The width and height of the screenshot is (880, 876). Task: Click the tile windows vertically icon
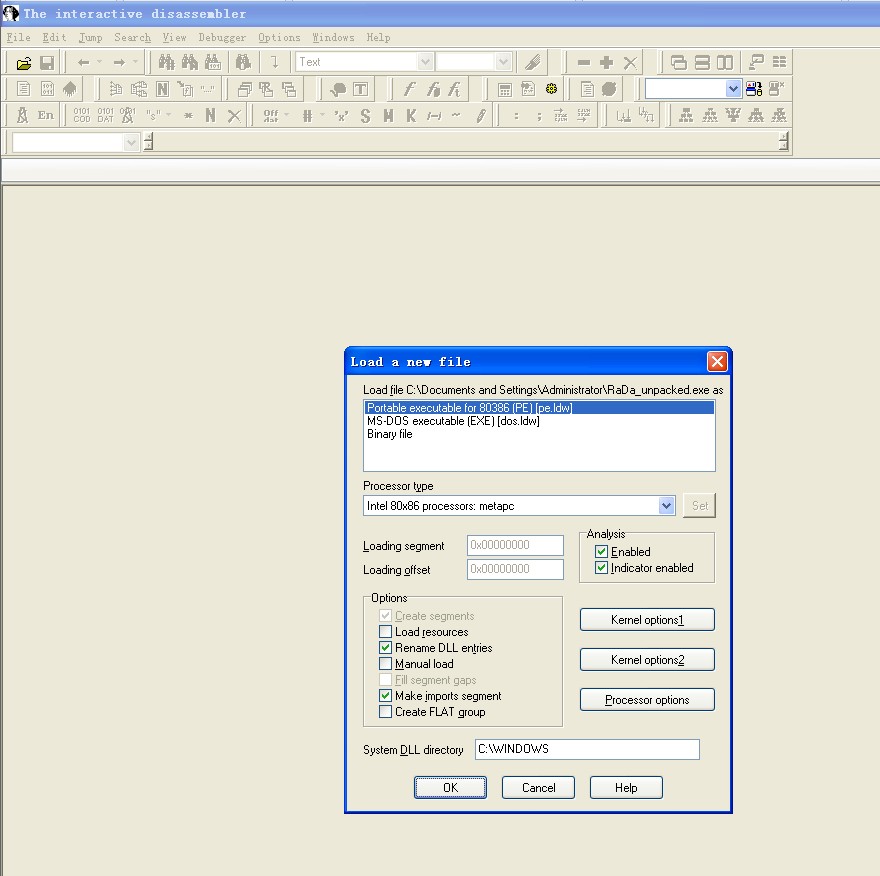pos(725,62)
